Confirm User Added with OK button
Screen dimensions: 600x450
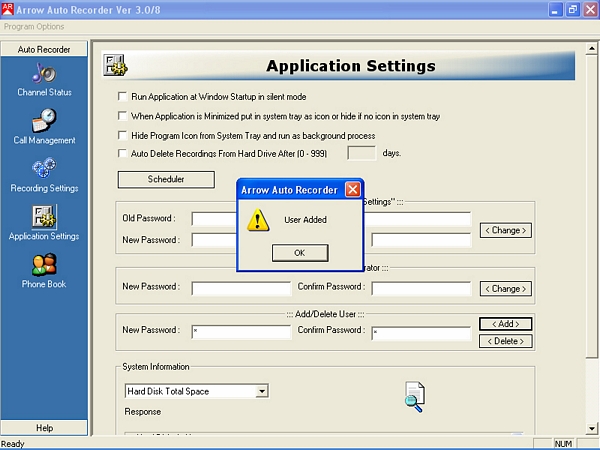[300, 253]
